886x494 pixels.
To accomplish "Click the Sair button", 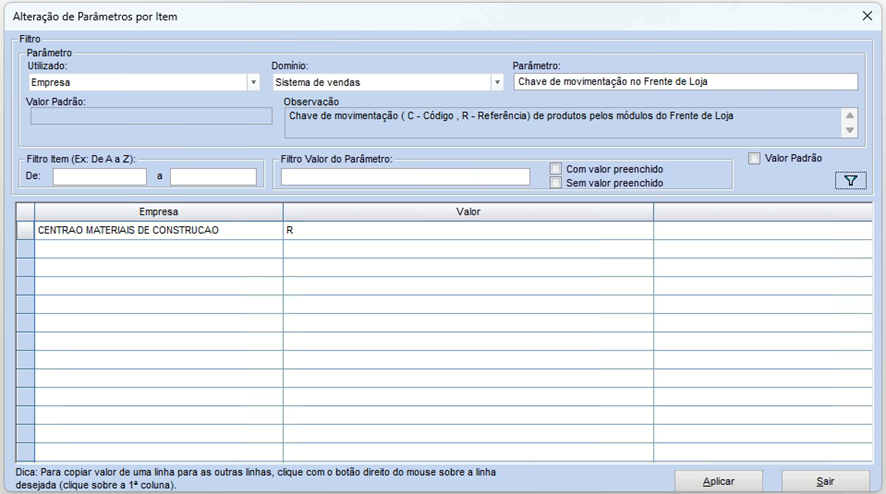I will (825, 481).
